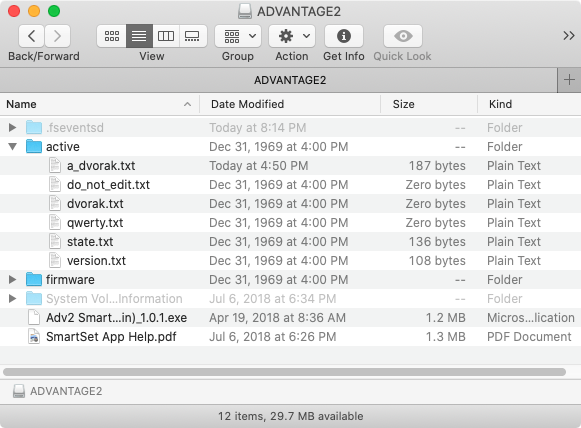
Task: Click the dvorak.txt file name
Action: click(95, 203)
